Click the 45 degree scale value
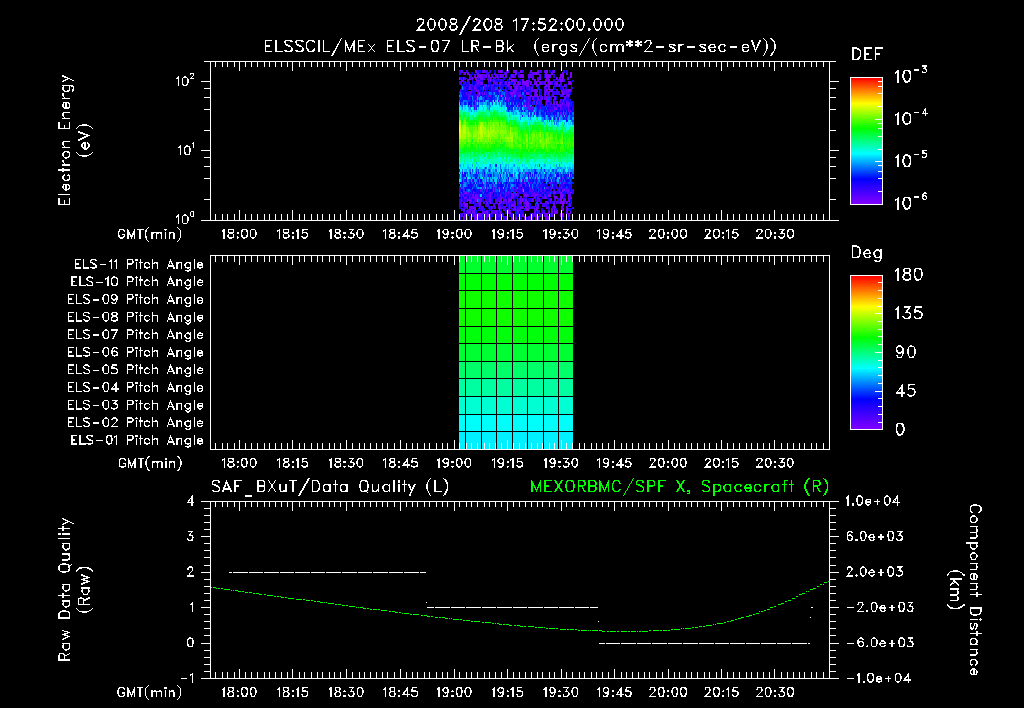Image resolution: width=1024 pixels, height=708 pixels. [x=906, y=391]
